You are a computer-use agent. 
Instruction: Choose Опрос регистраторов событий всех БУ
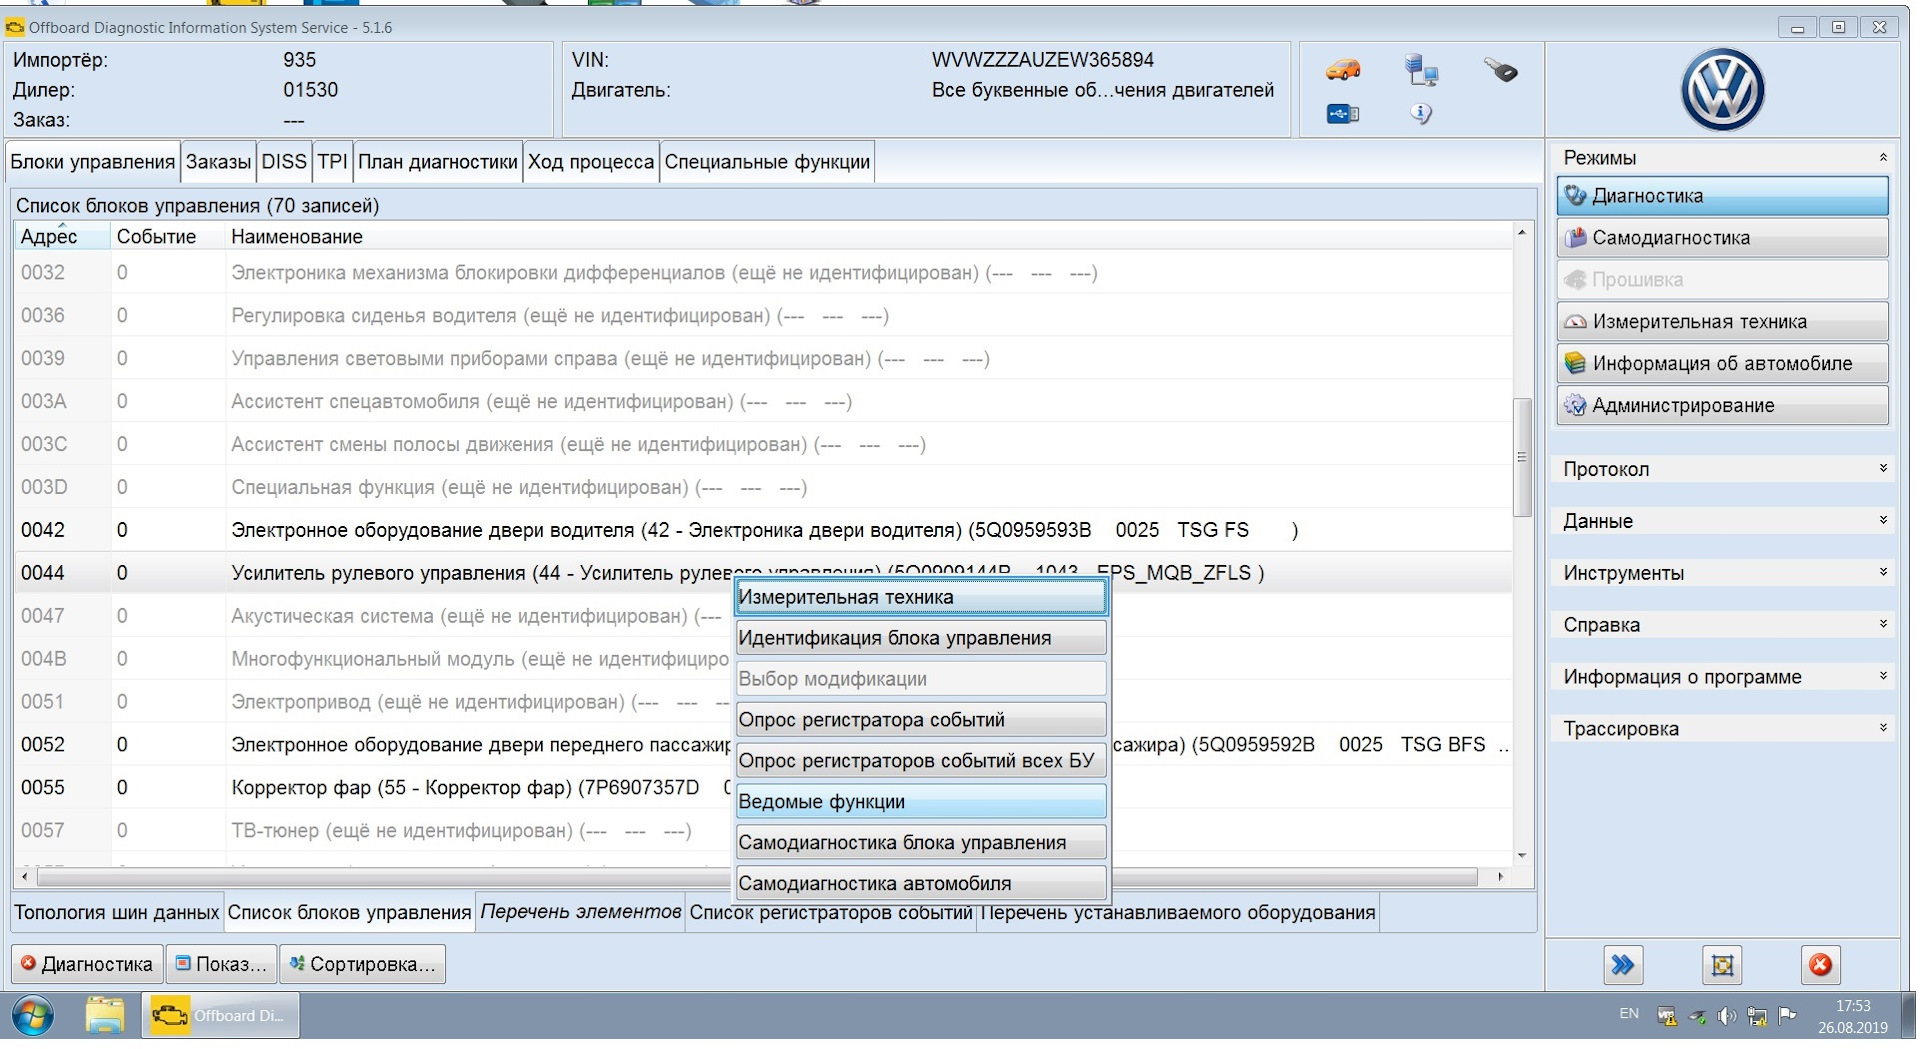tap(921, 761)
